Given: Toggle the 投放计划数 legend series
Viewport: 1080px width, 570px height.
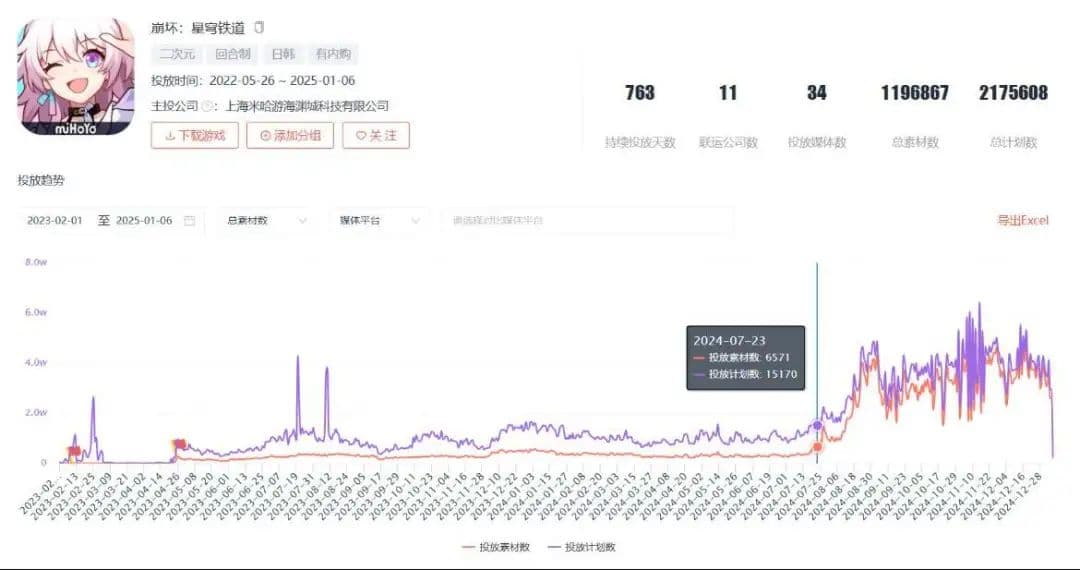Looking at the screenshot, I should (x=582, y=547).
